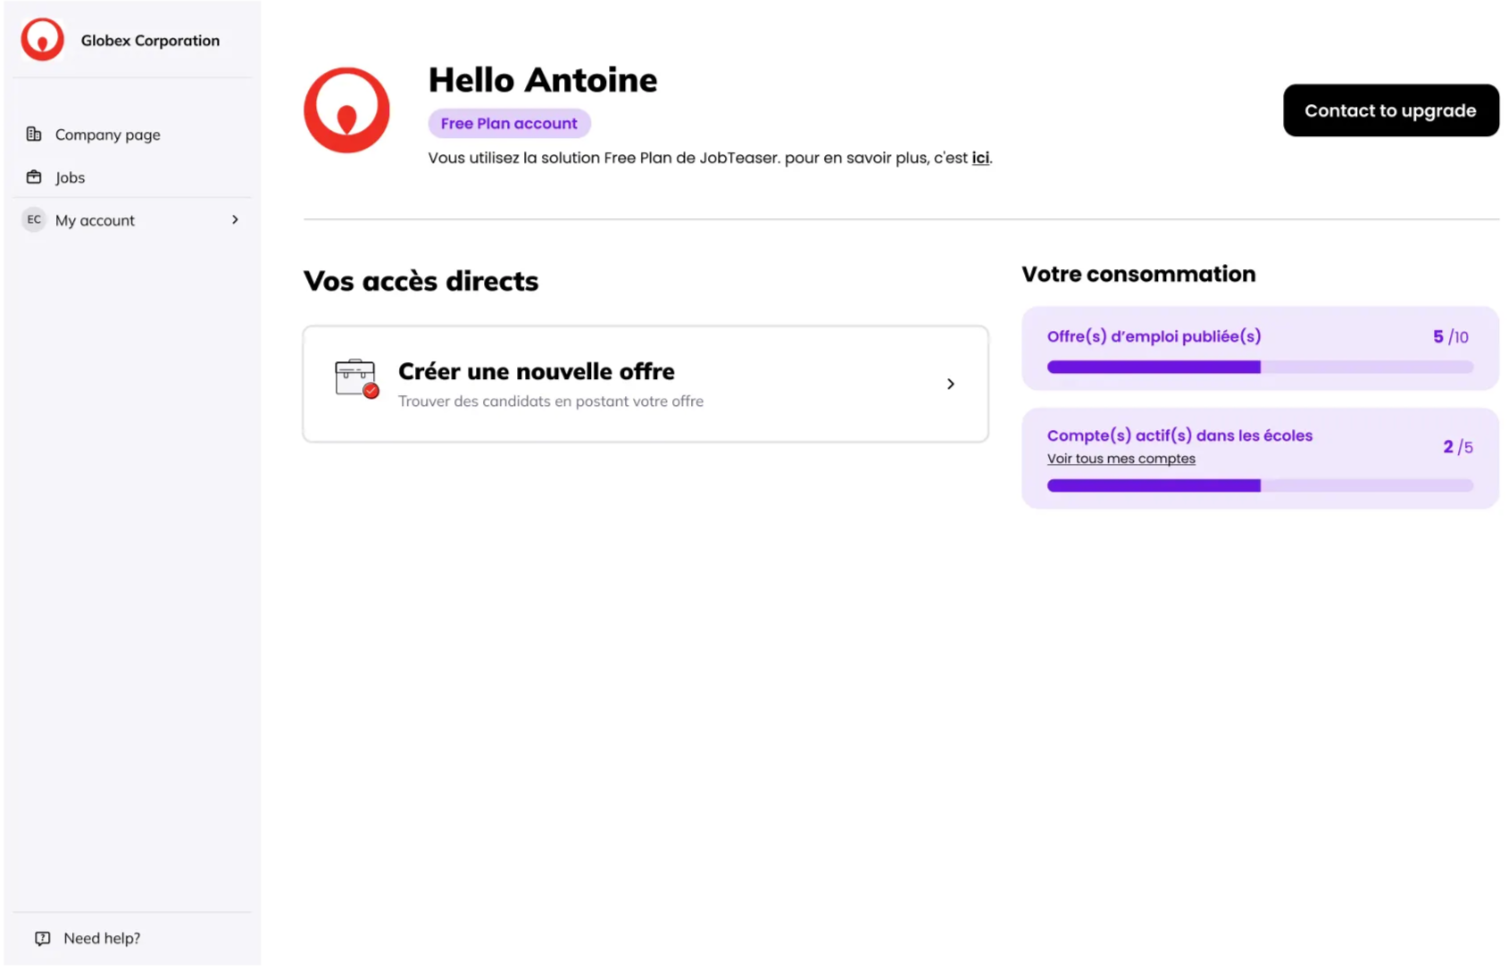Click the Company page building icon
This screenshot has width=1511, height=968.
coord(34,134)
